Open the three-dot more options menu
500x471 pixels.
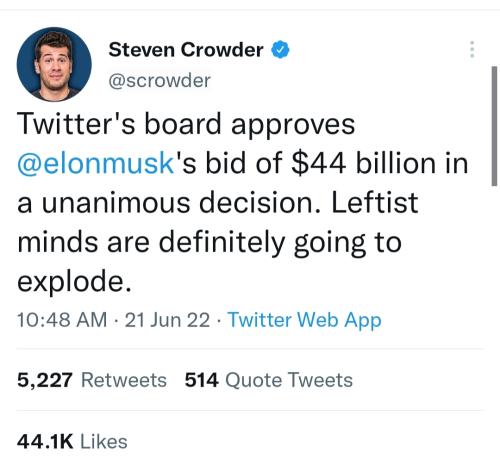point(472,49)
